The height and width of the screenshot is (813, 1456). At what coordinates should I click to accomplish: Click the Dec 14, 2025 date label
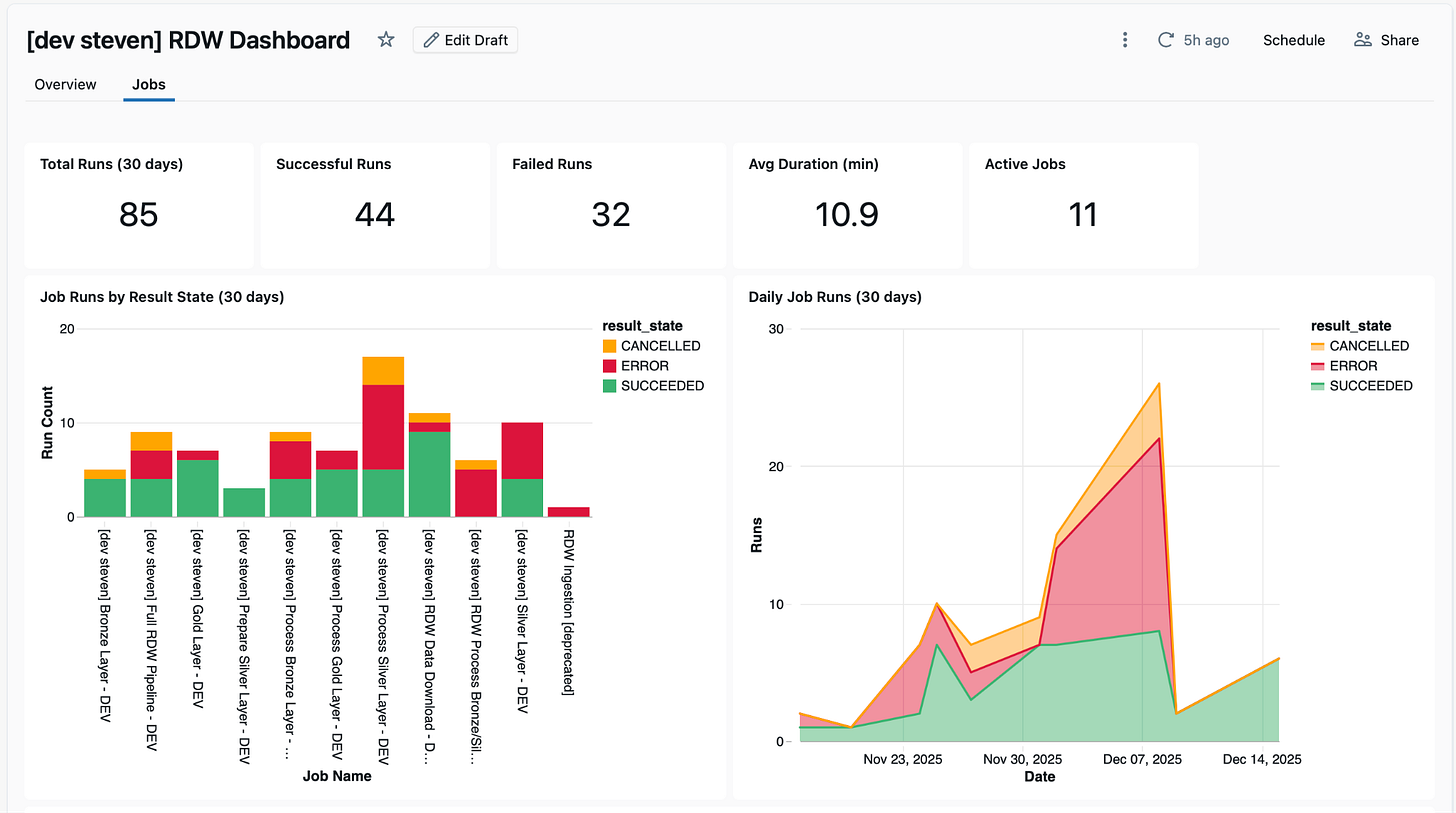1262,760
